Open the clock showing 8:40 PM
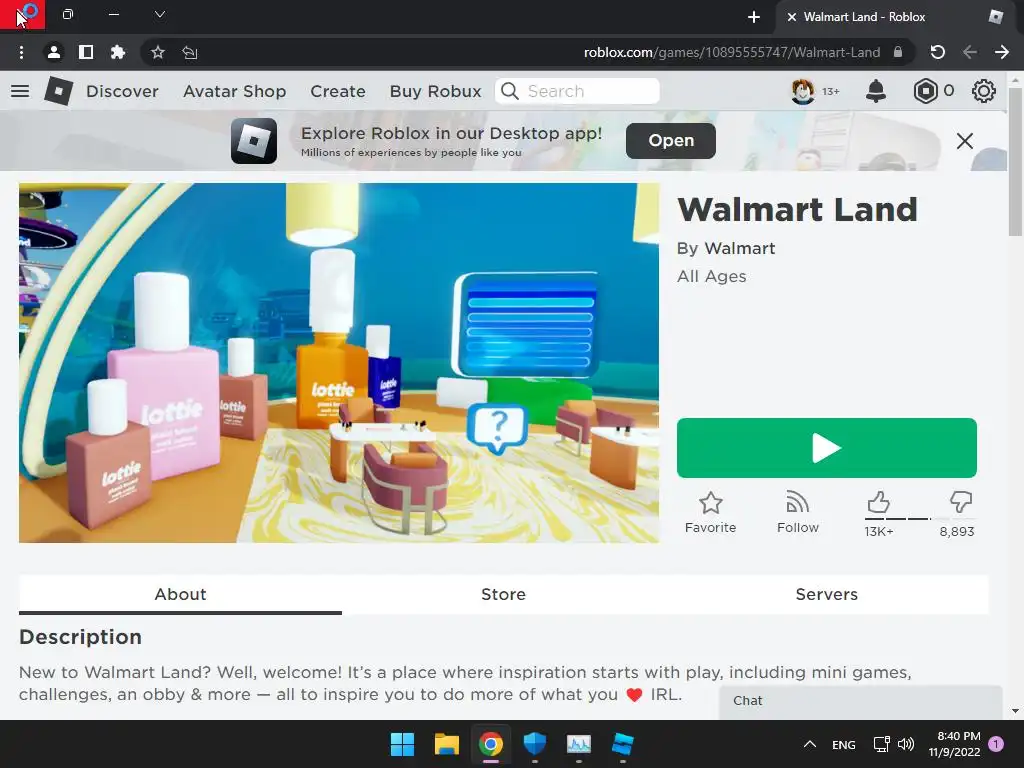 (955, 744)
